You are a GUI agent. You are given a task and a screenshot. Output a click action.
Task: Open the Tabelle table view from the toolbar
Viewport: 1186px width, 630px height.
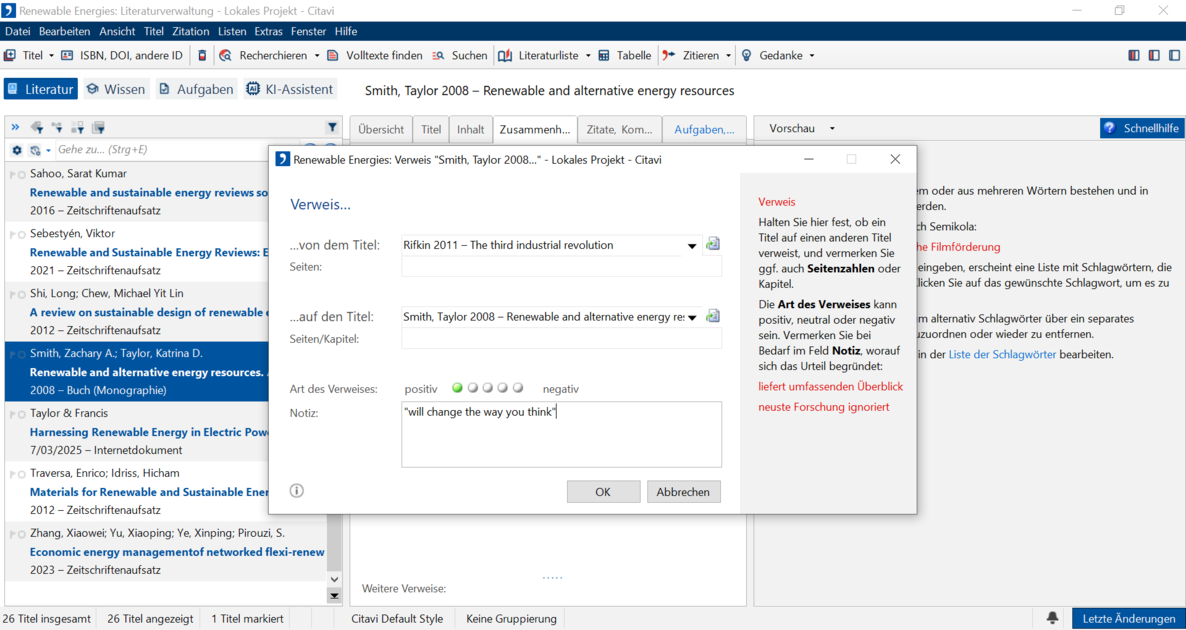[625, 55]
